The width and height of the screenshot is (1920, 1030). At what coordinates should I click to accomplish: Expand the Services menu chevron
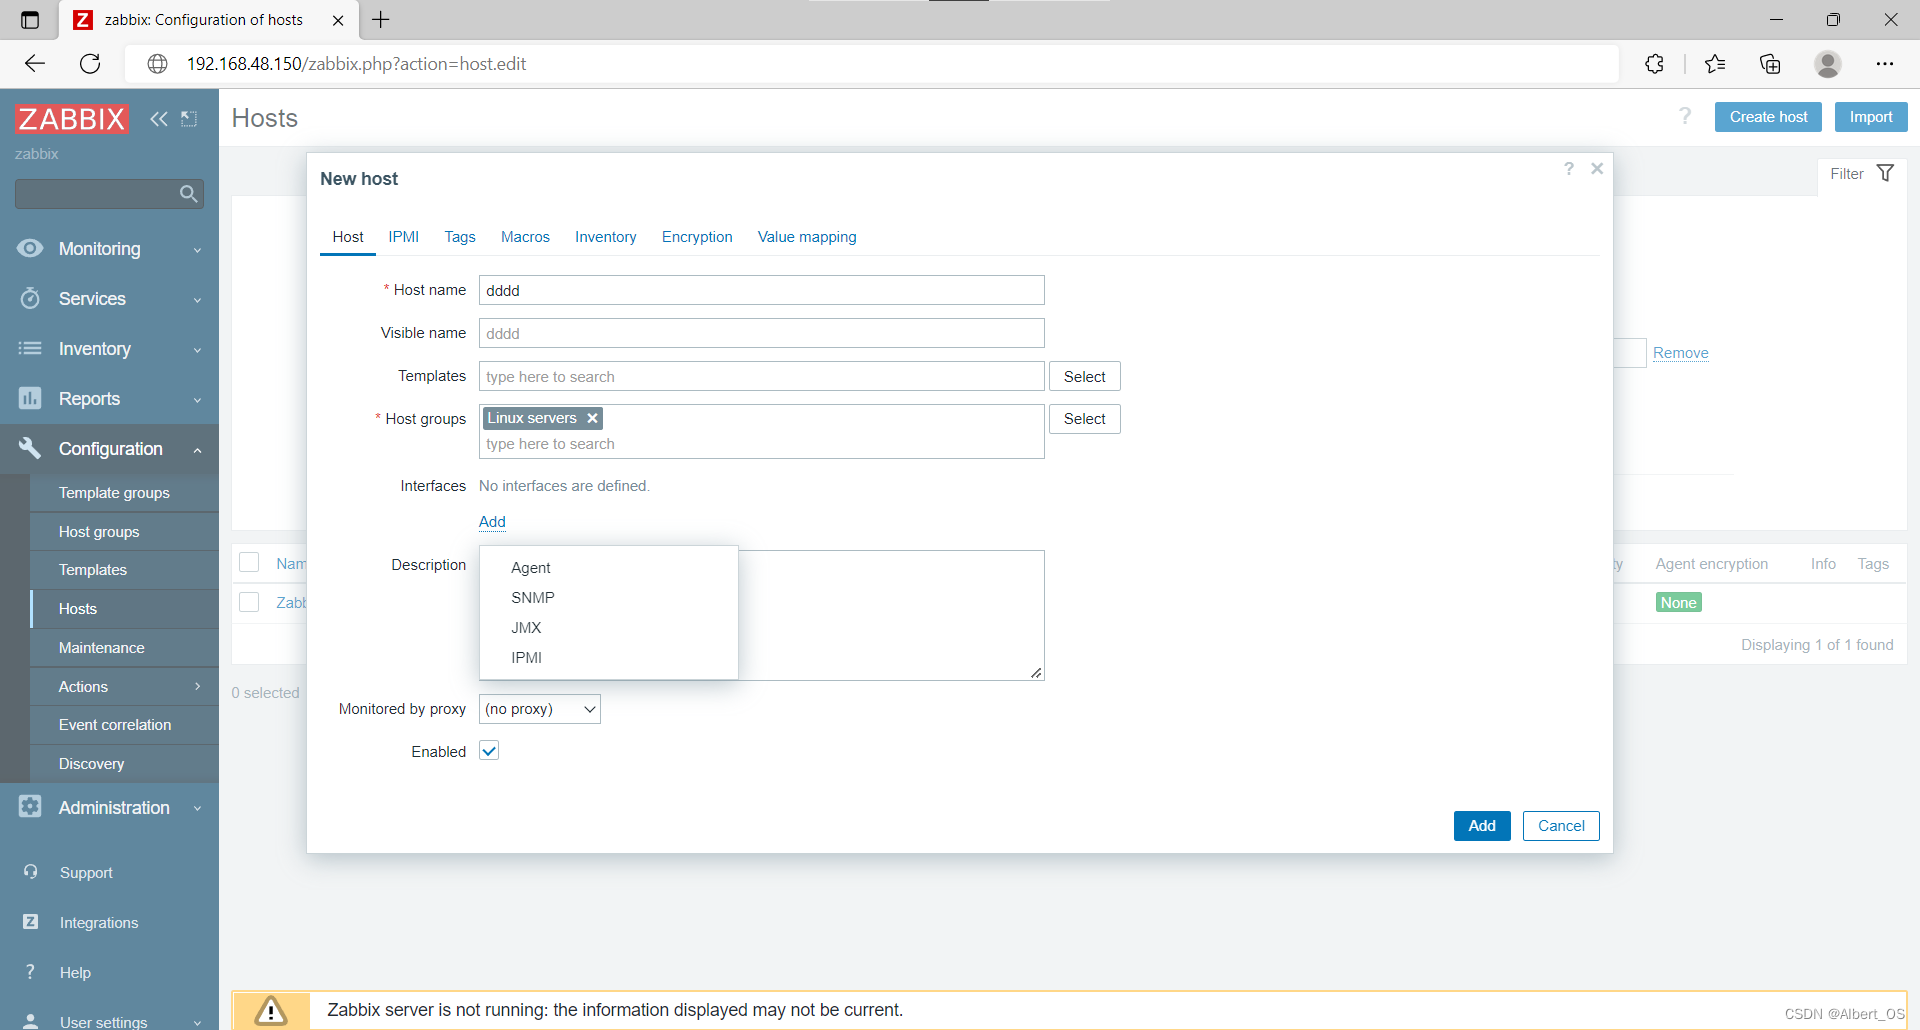coord(198,300)
